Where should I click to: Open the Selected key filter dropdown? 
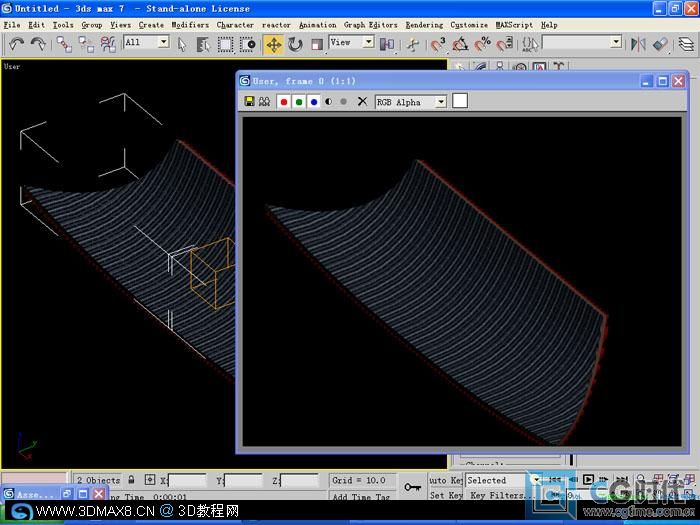pyautogui.click(x=503, y=480)
